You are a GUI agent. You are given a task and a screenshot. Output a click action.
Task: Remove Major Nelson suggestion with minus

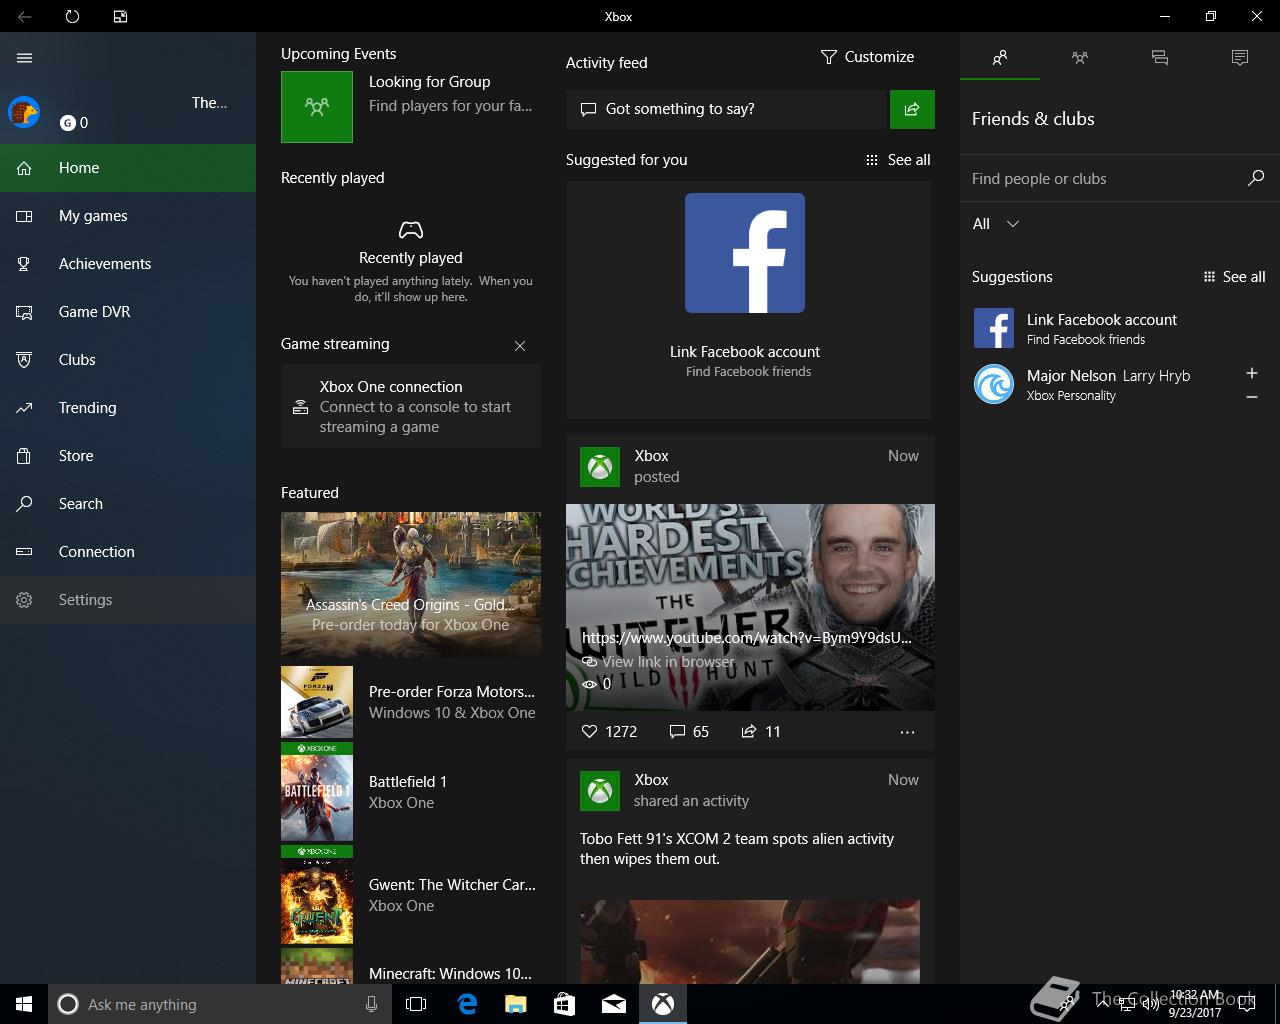pos(1252,397)
